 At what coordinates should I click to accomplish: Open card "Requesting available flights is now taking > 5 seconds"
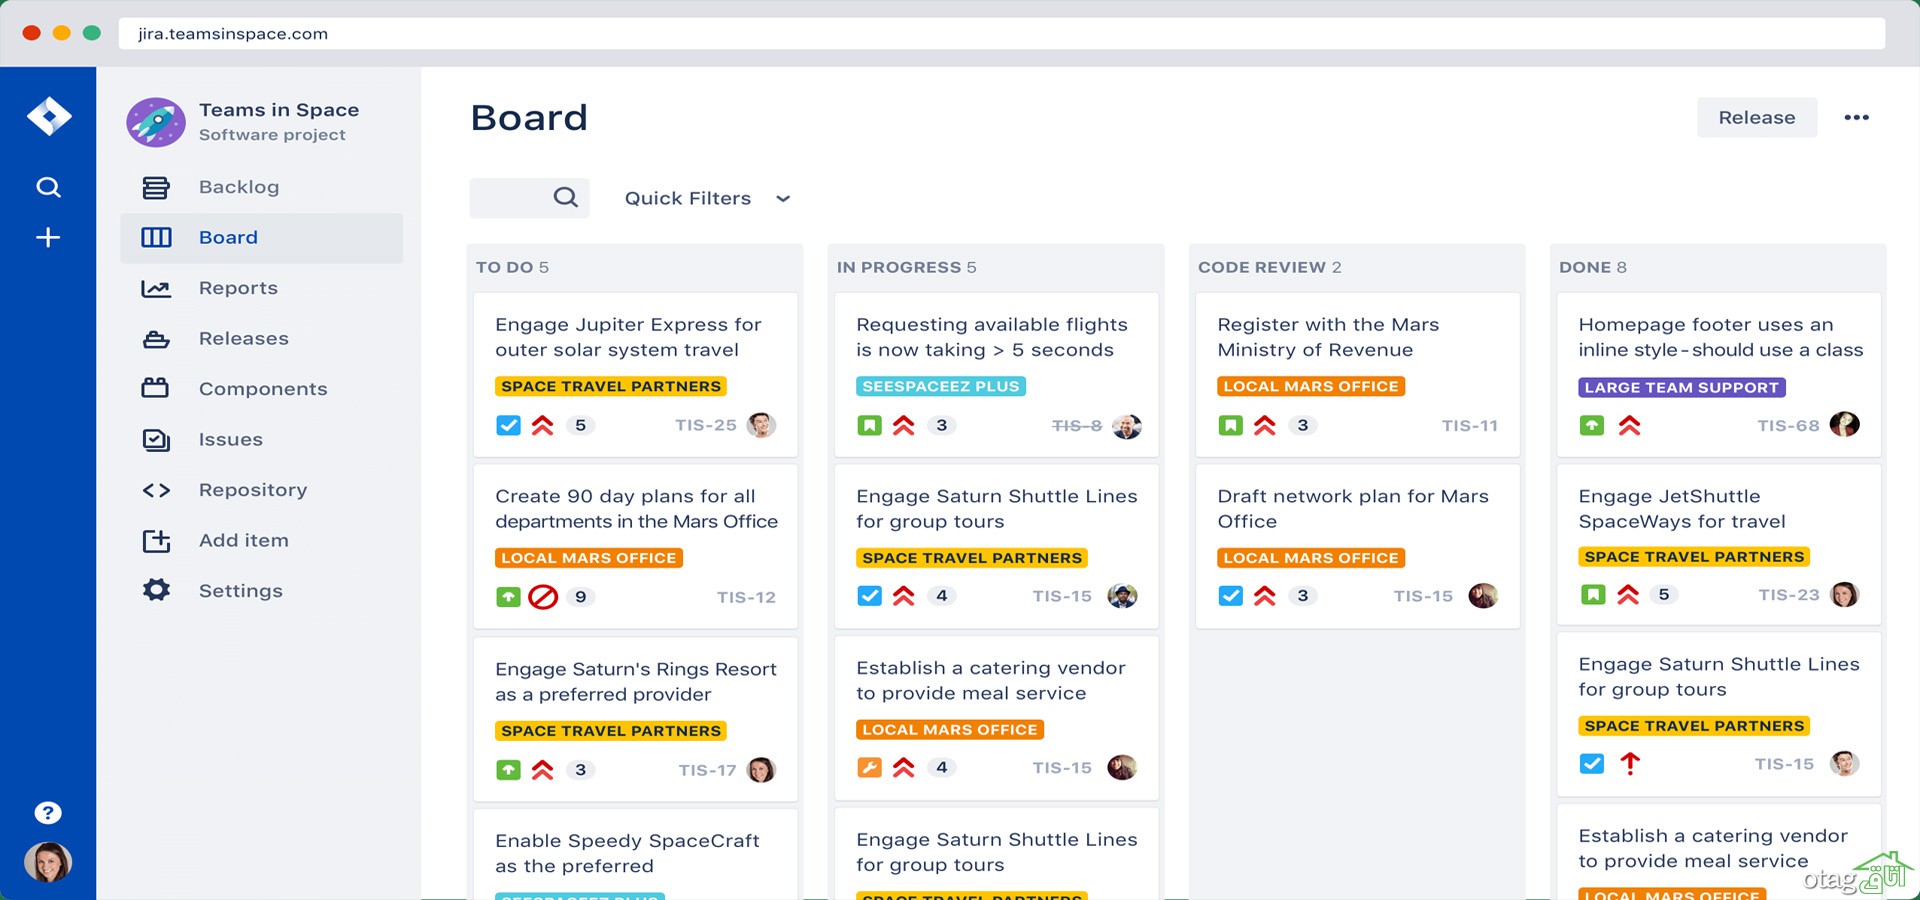(x=996, y=375)
